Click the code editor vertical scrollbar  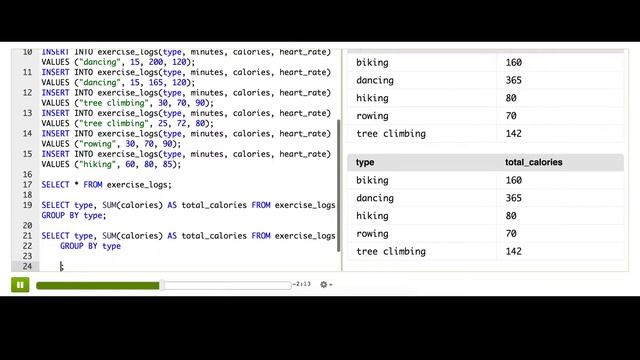339,185
